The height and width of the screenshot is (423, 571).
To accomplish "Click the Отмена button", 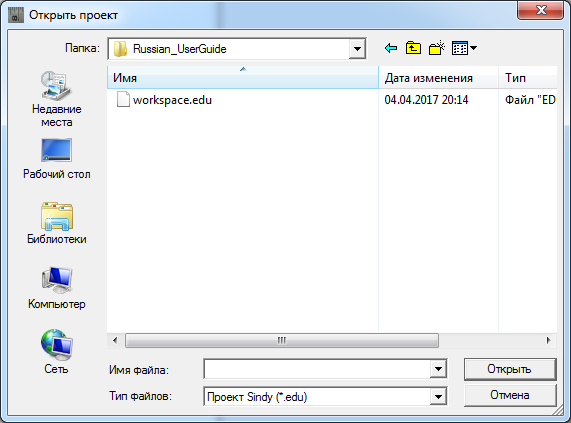I will [x=510, y=395].
